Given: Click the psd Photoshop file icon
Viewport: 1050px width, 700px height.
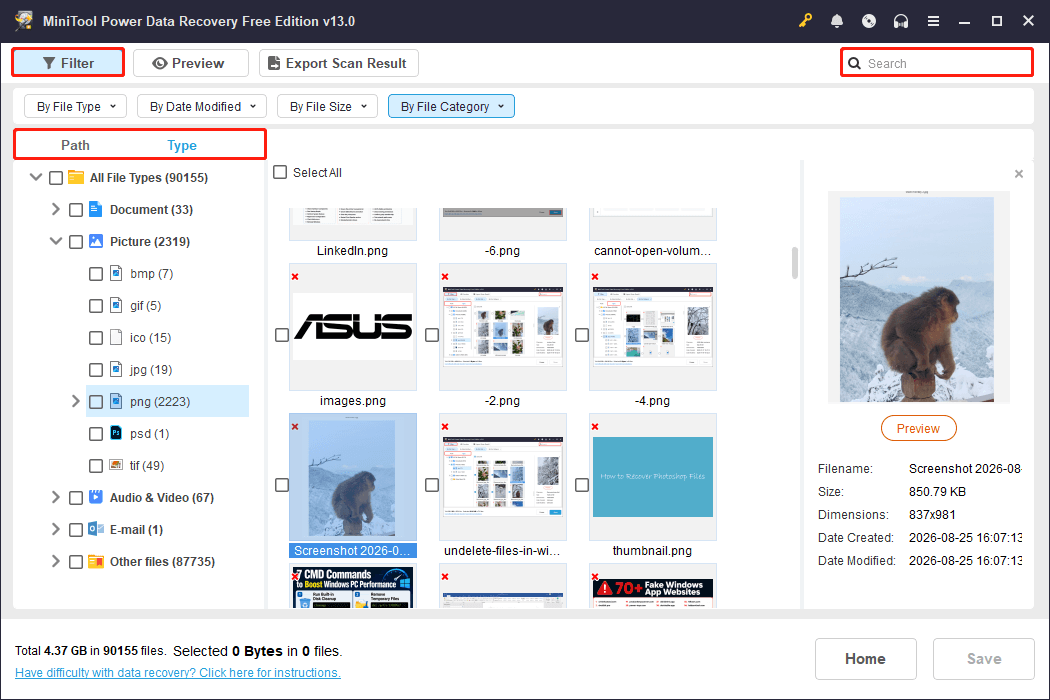Looking at the screenshot, I should tap(116, 433).
